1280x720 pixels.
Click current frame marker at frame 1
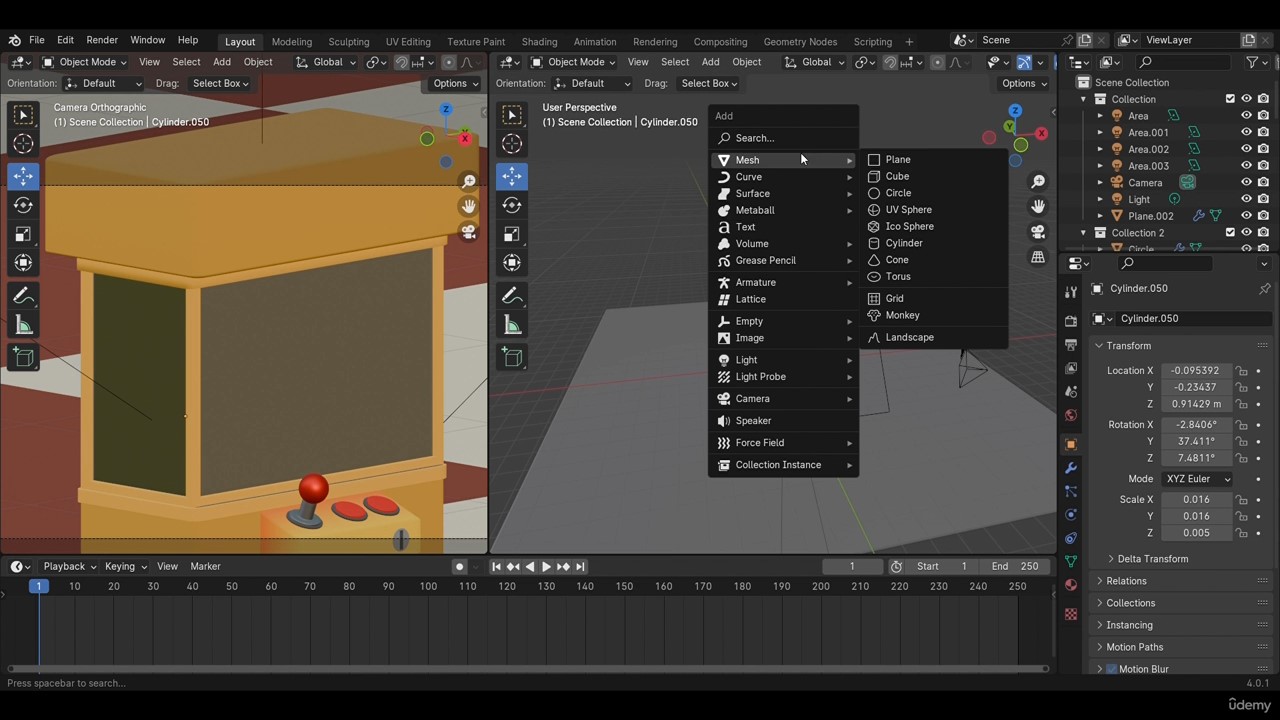click(x=38, y=586)
